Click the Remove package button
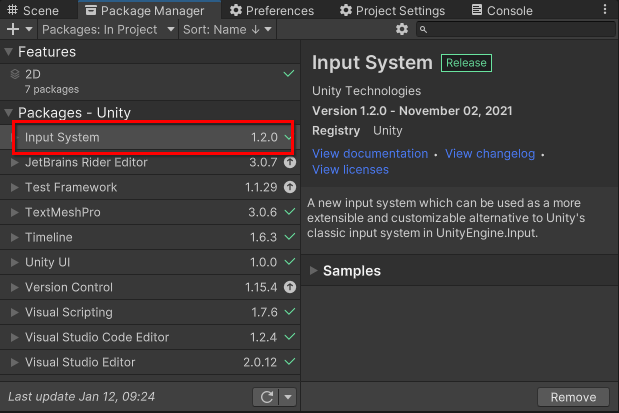 point(573,397)
